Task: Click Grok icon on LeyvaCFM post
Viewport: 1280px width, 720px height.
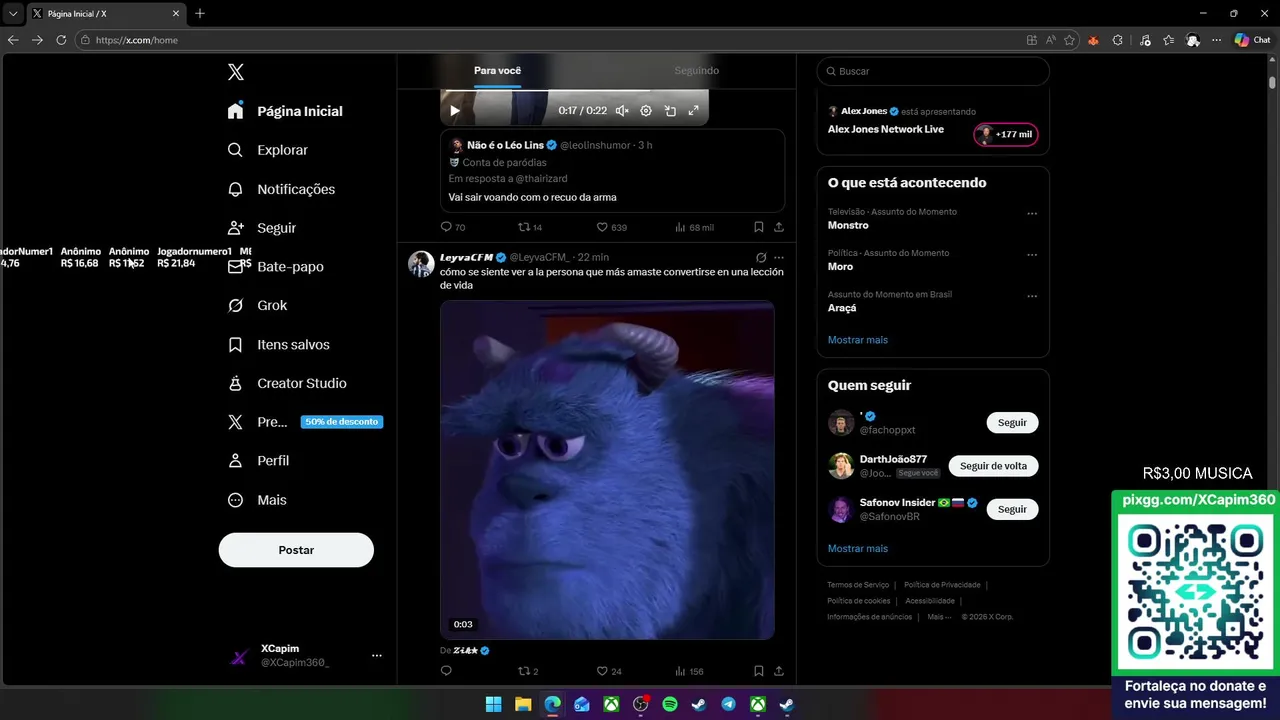Action: coord(761,257)
